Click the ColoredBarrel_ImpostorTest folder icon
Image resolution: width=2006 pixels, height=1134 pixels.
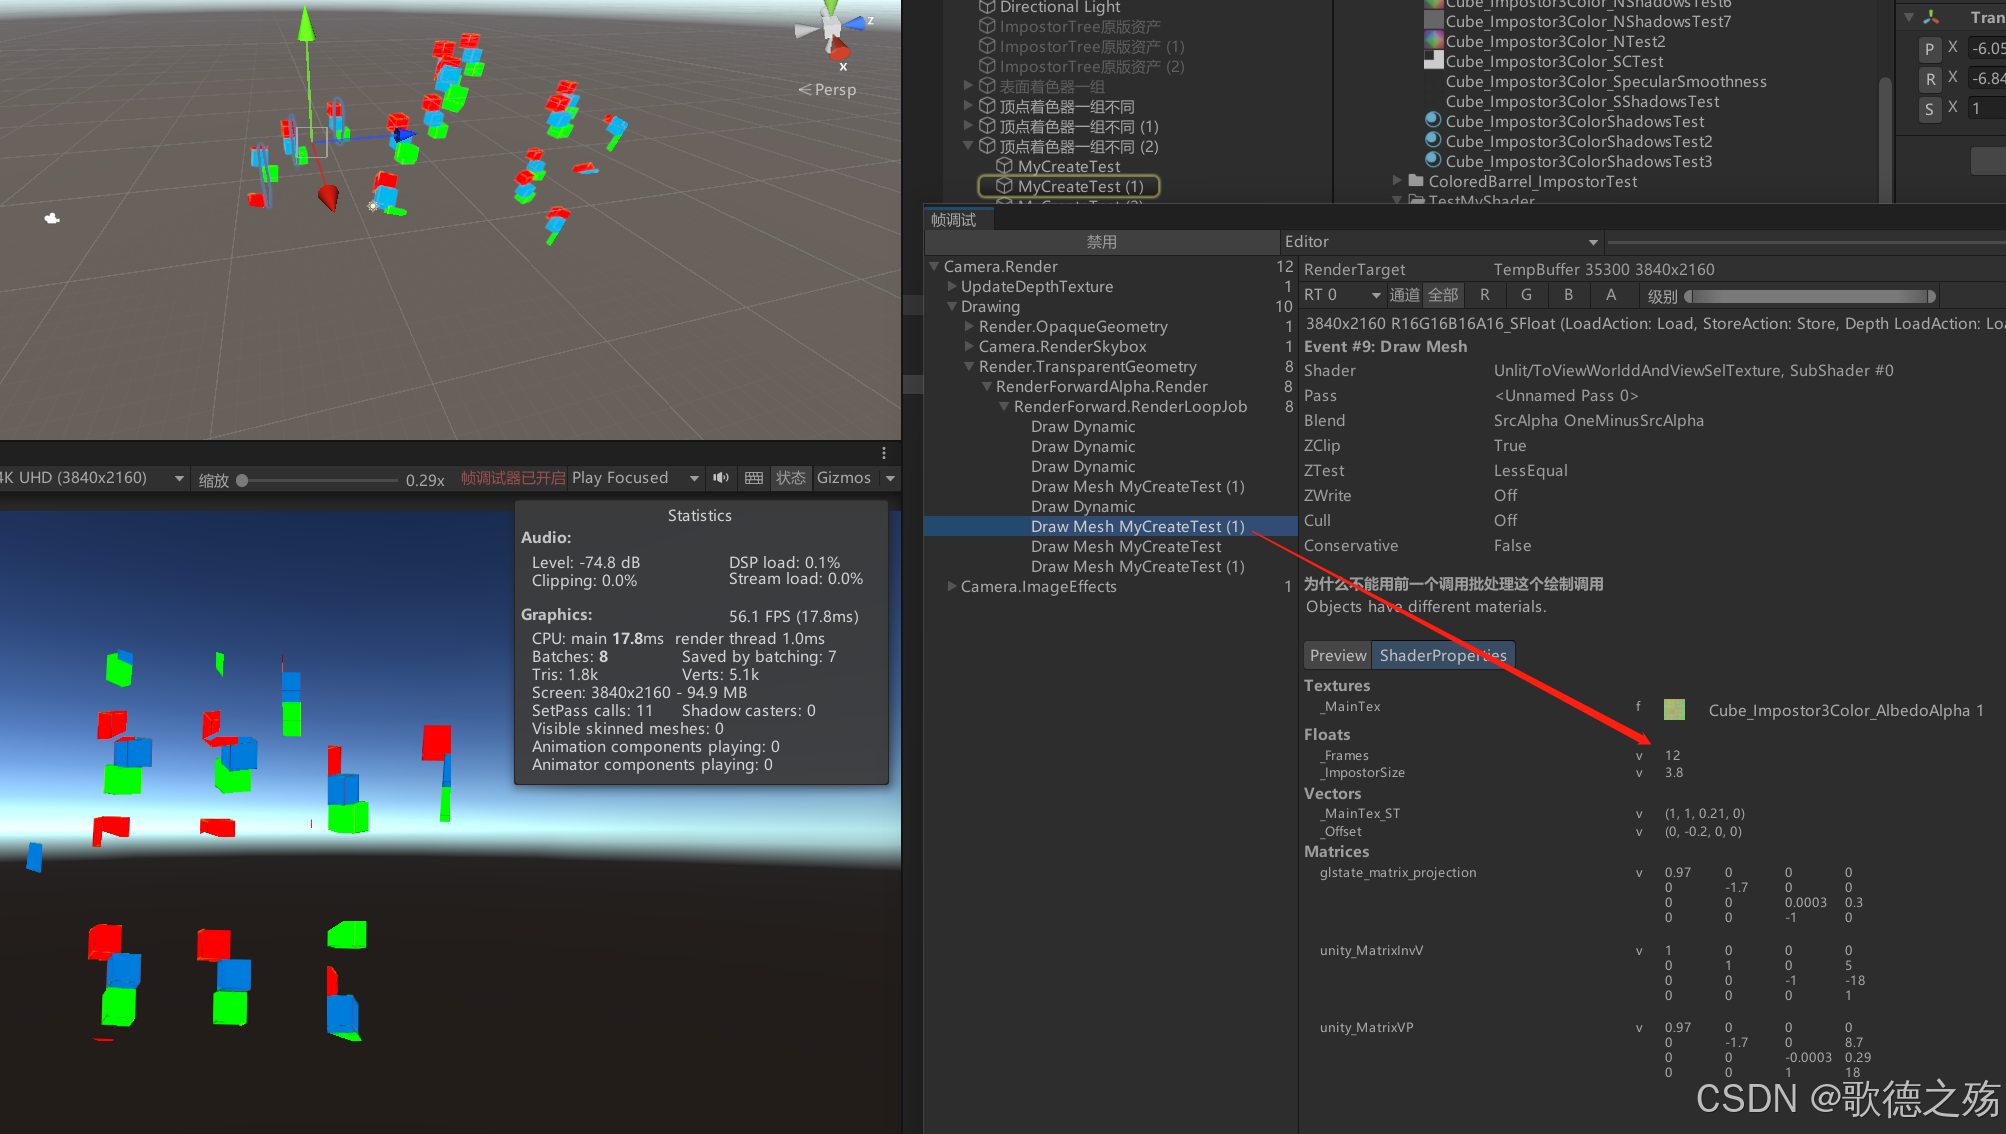point(1416,181)
